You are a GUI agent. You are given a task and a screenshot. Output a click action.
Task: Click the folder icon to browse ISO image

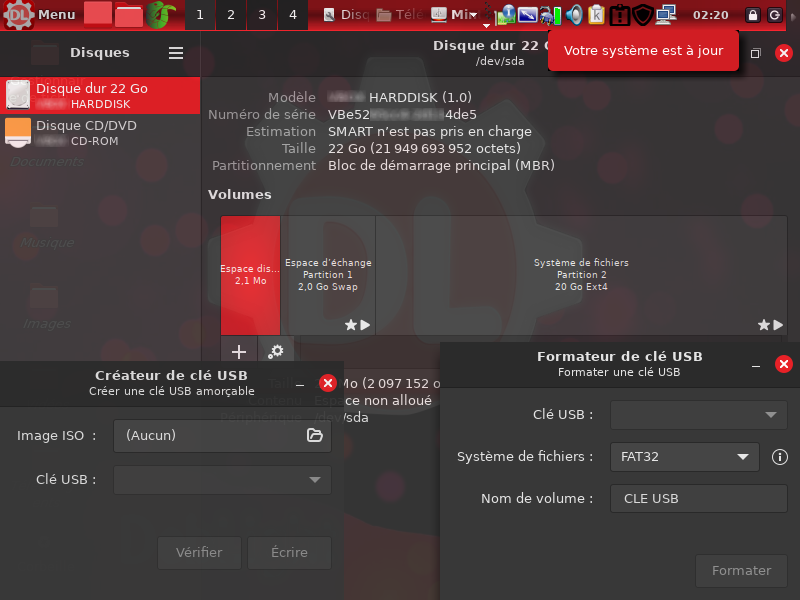pos(314,435)
